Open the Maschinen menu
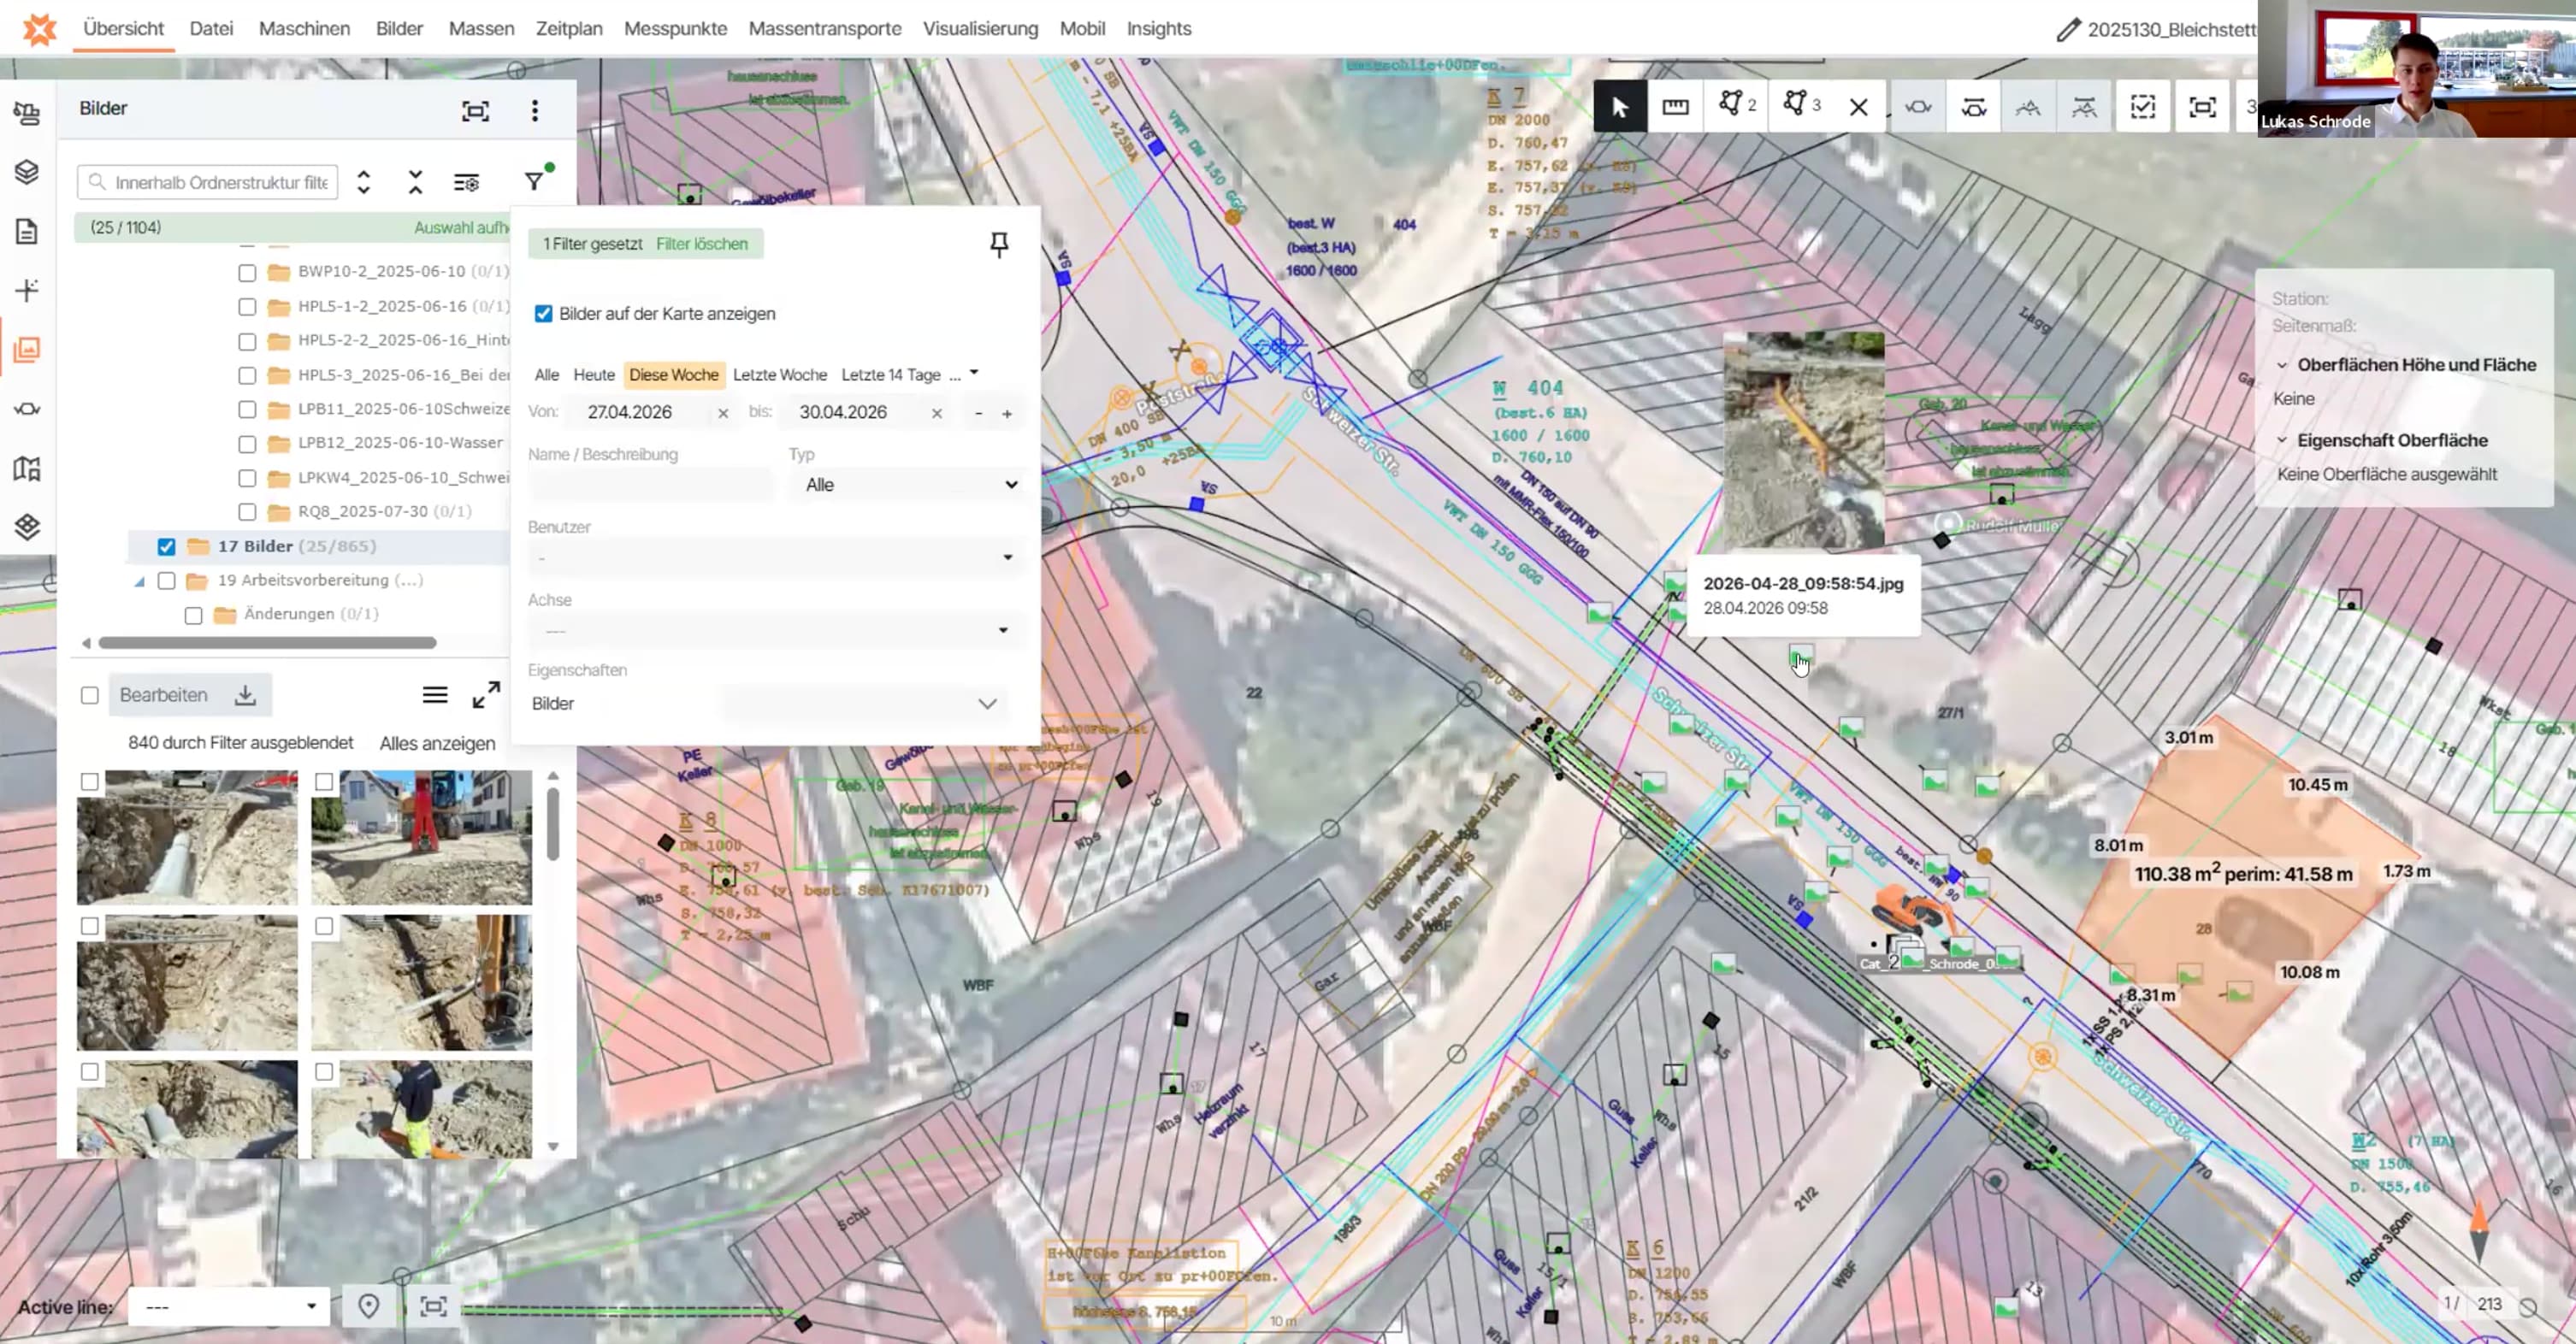This screenshot has width=2576, height=1344. [304, 29]
